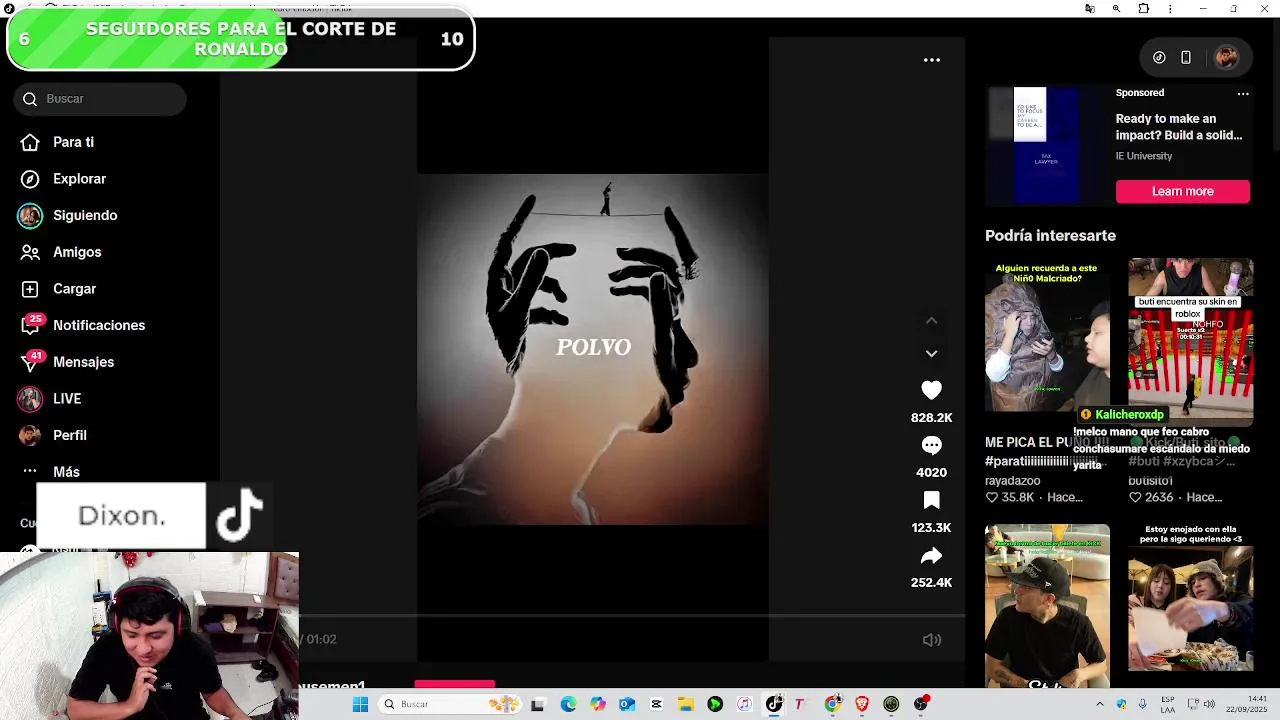
Task: Click the Podría interesarte heading
Action: pos(1050,236)
